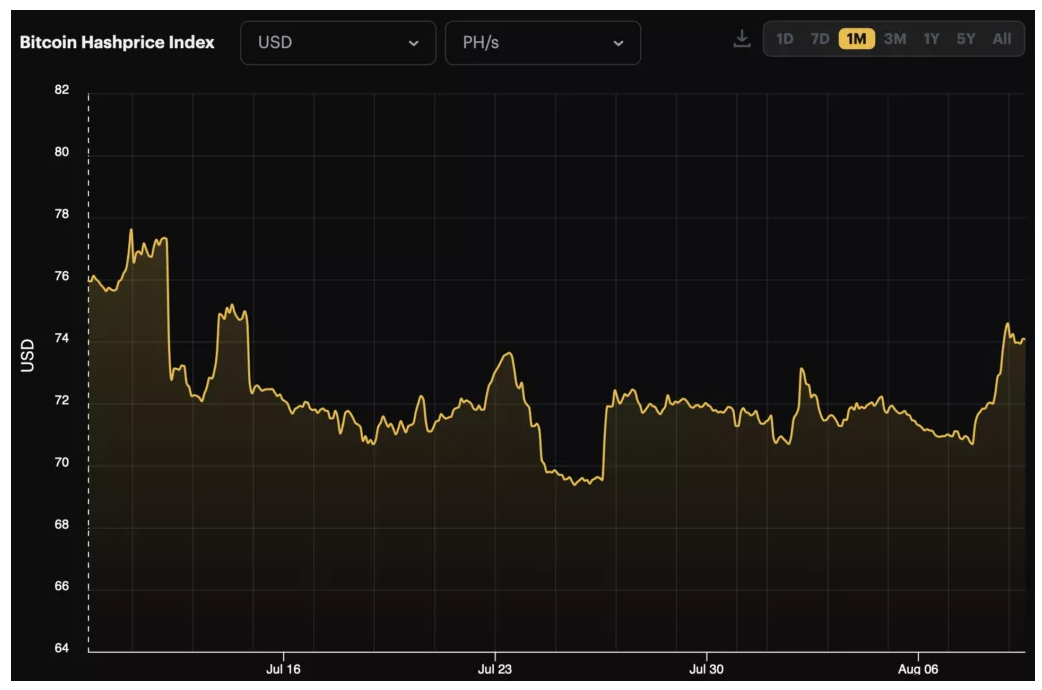
Task: Click the 82 tick on the y-axis
Action: coord(62,90)
